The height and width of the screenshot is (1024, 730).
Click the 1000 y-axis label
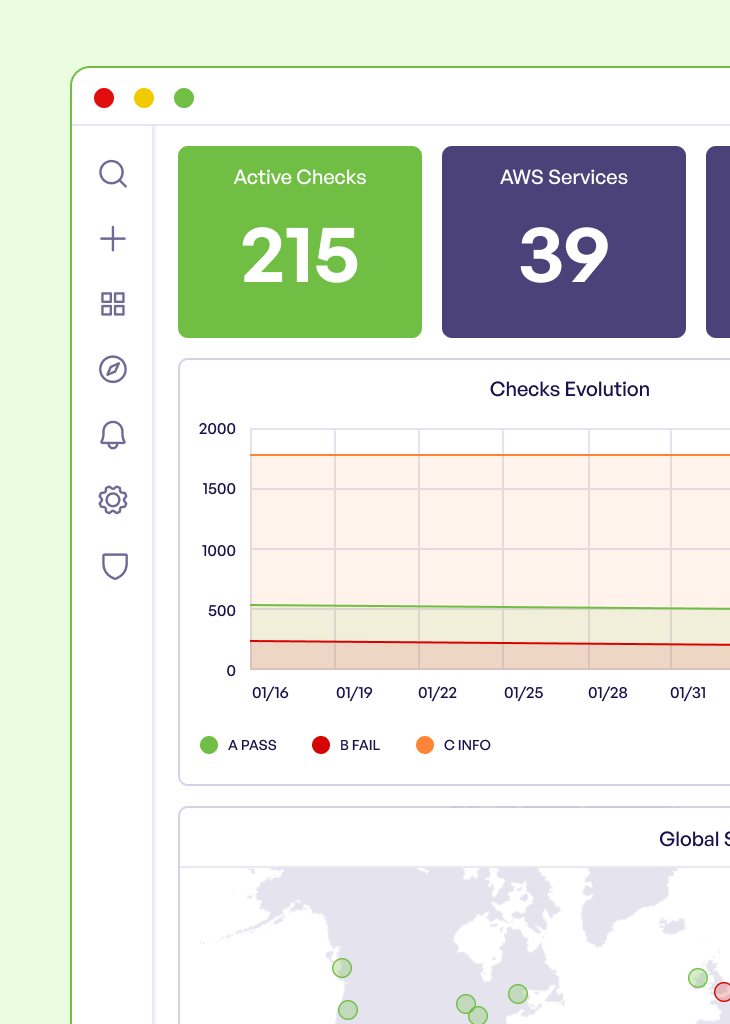219,551
